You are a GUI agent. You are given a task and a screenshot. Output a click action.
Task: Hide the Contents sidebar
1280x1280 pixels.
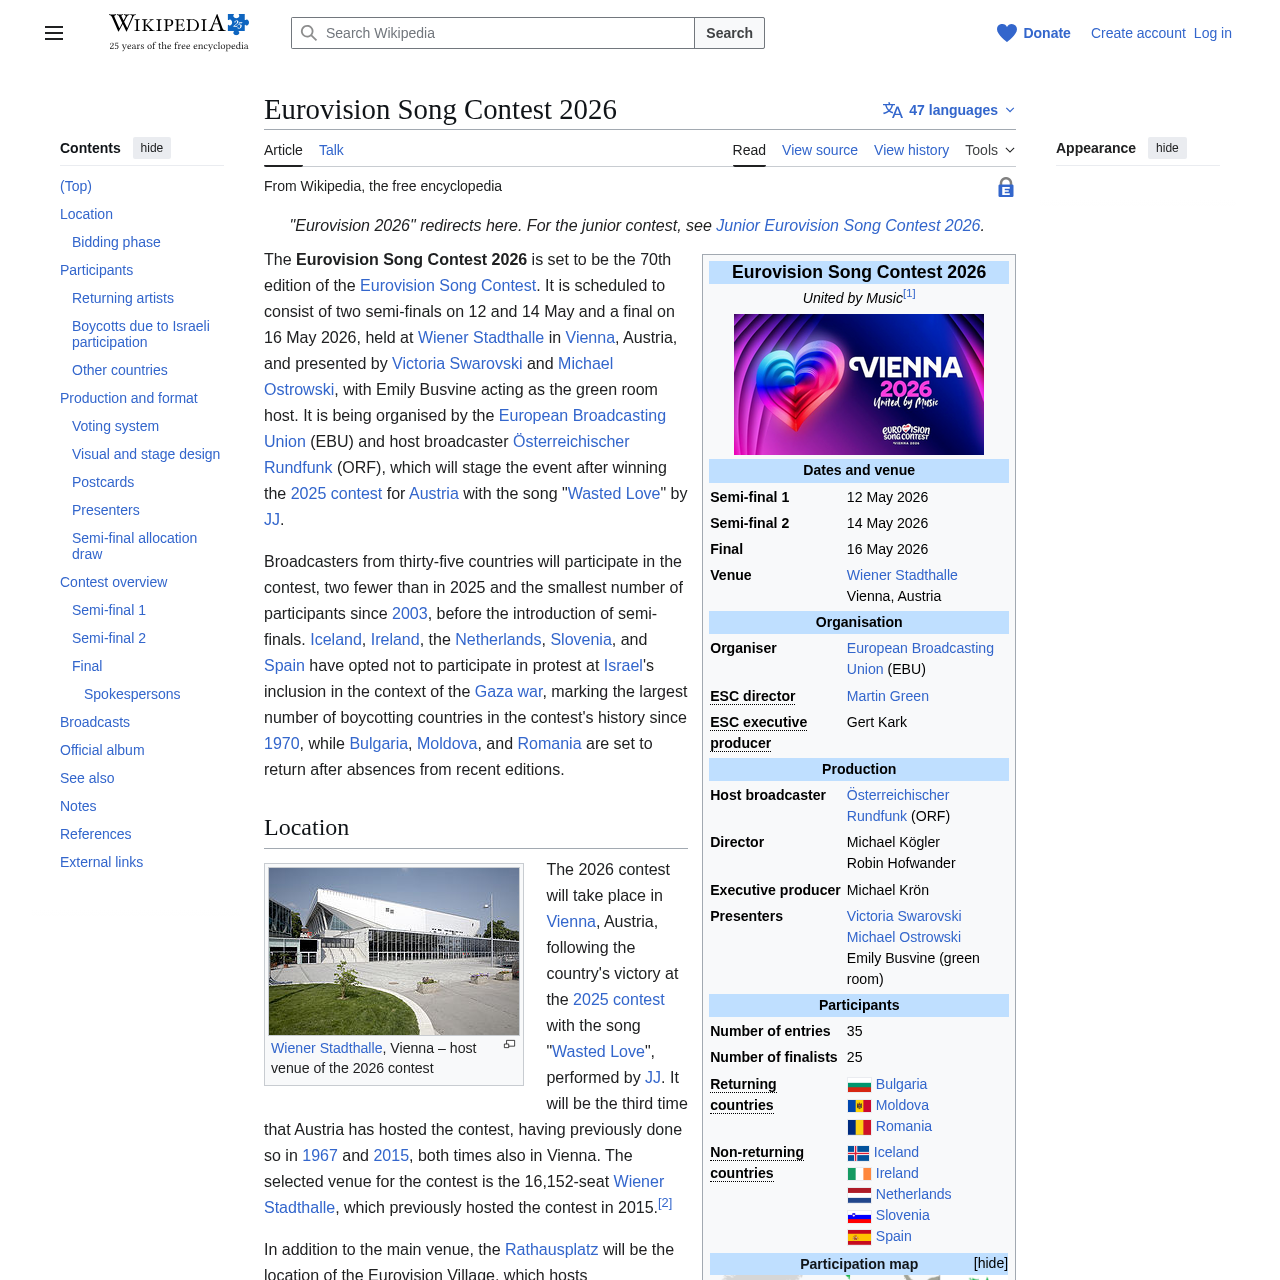click(151, 146)
